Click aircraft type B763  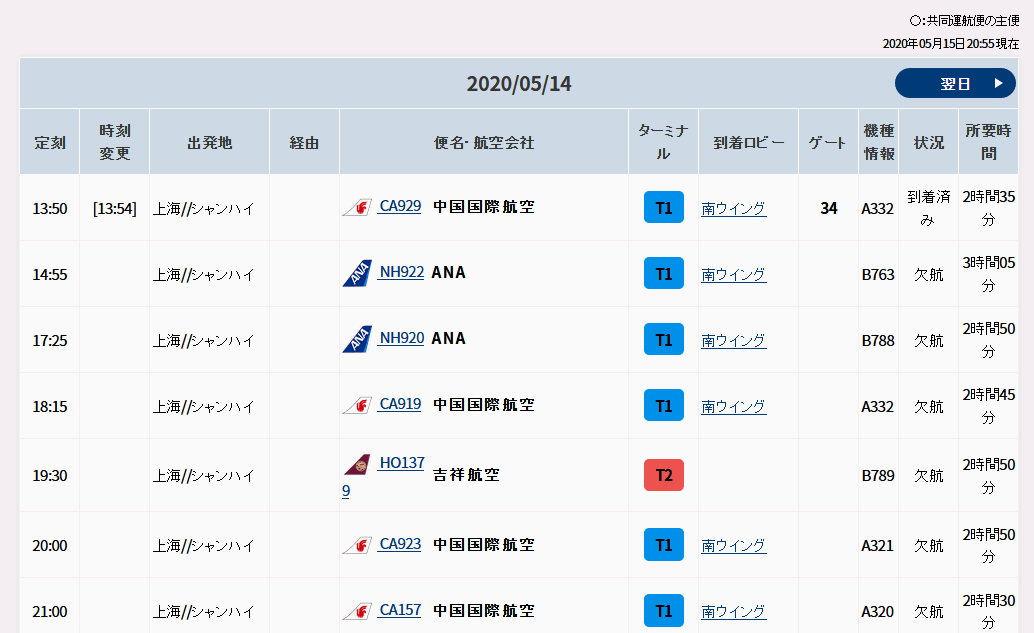(x=878, y=275)
